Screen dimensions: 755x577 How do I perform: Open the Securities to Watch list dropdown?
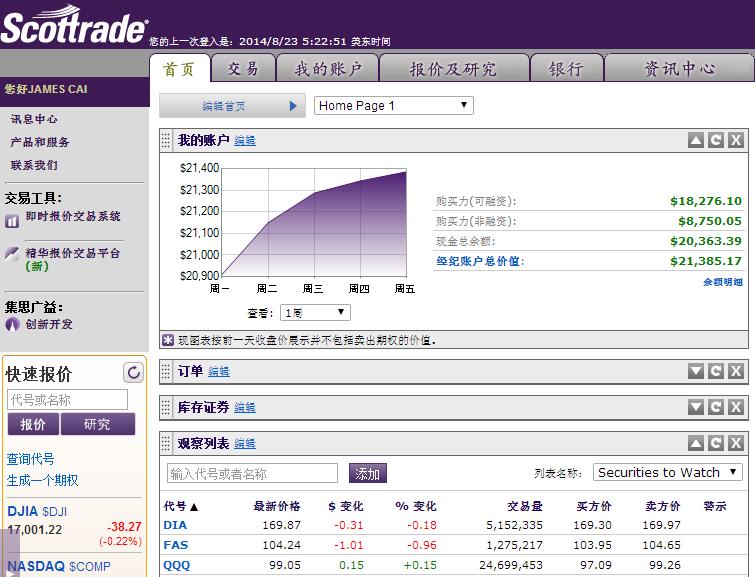tap(667, 472)
